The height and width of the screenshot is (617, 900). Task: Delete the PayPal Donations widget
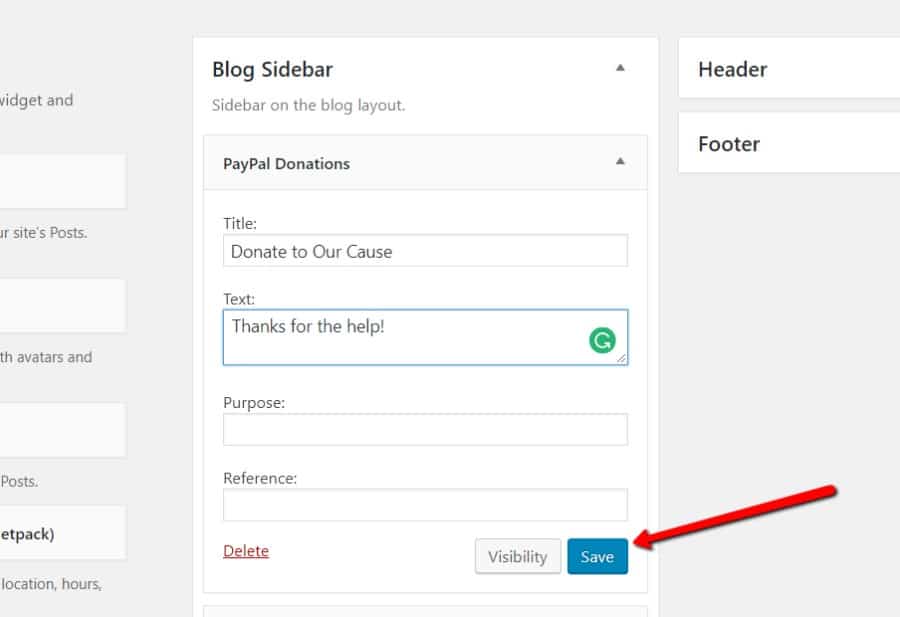click(x=245, y=550)
